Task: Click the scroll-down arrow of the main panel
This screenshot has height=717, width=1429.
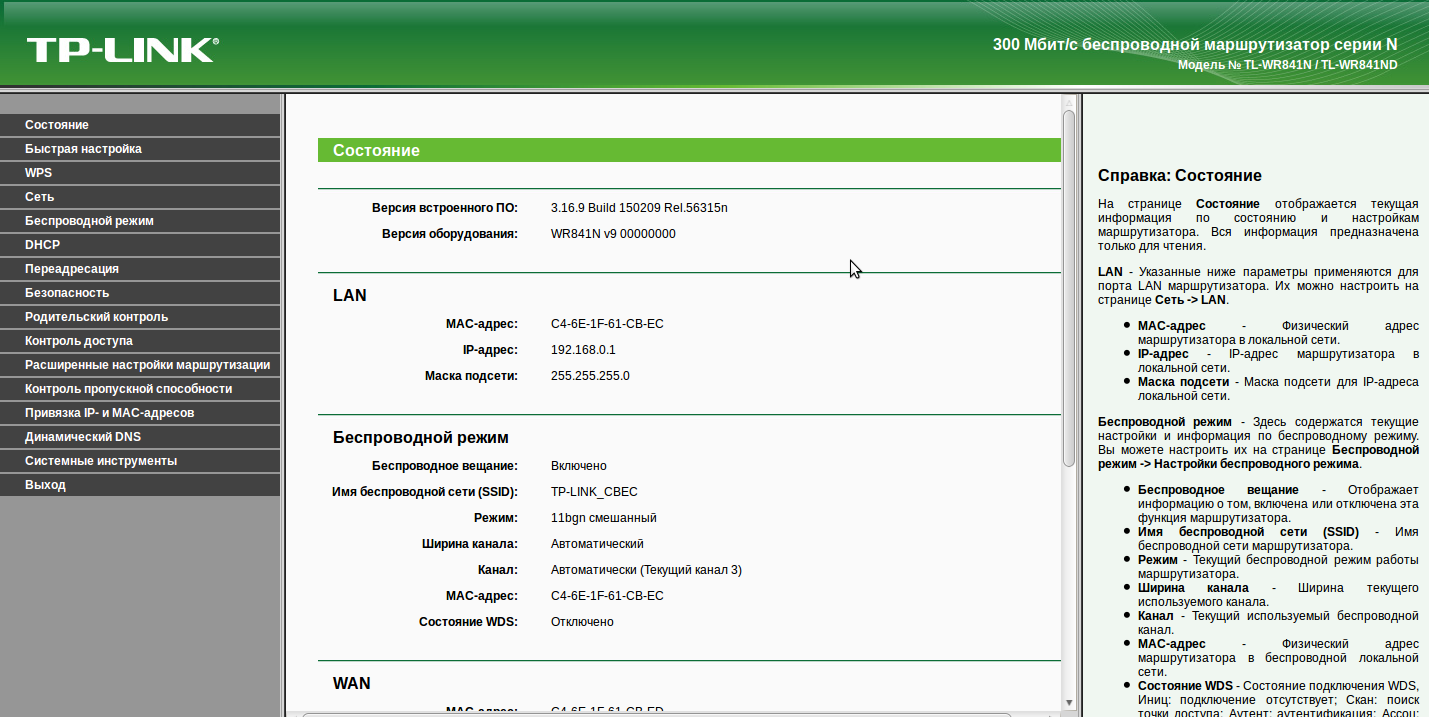Action: pyautogui.click(x=1069, y=703)
